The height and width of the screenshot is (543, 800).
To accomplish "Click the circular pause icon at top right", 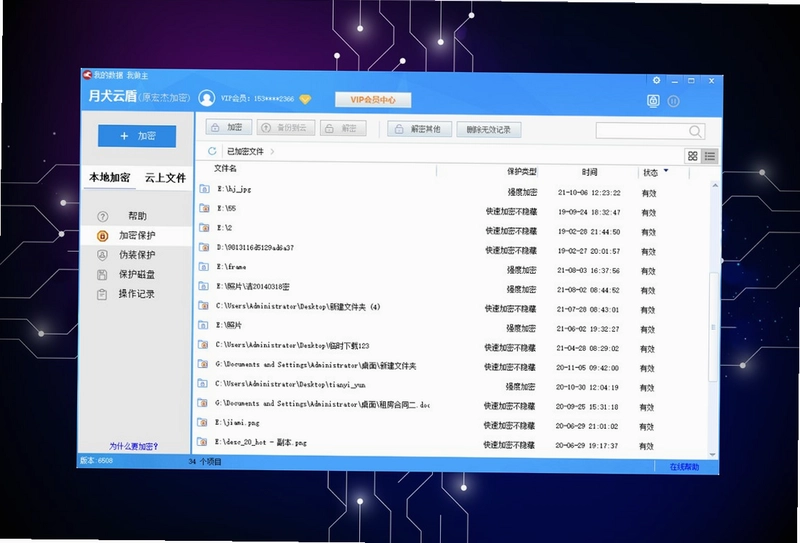I will tap(673, 101).
